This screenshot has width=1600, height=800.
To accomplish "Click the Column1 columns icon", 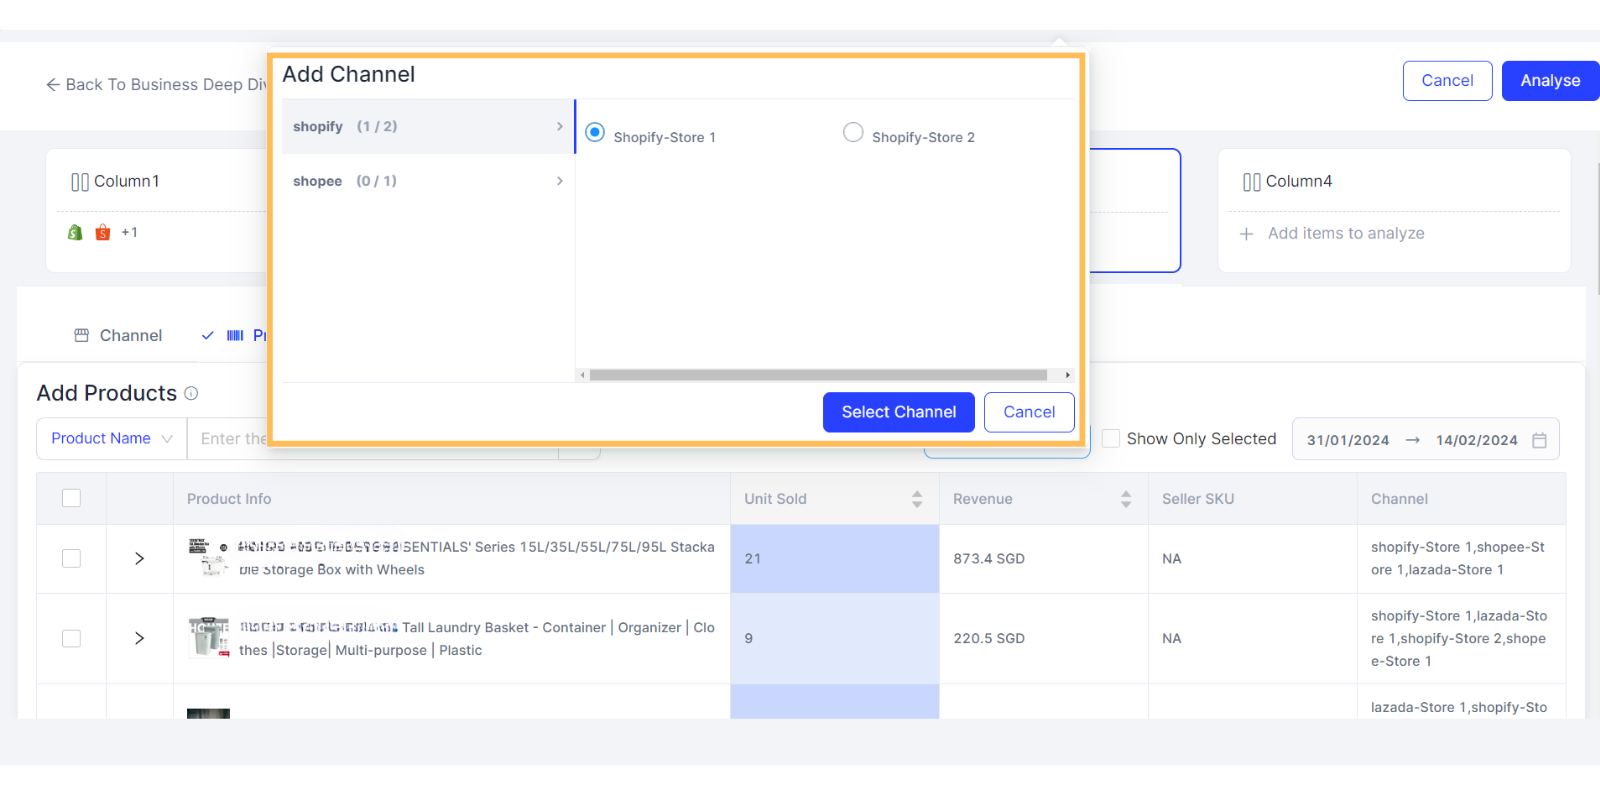I will point(80,182).
